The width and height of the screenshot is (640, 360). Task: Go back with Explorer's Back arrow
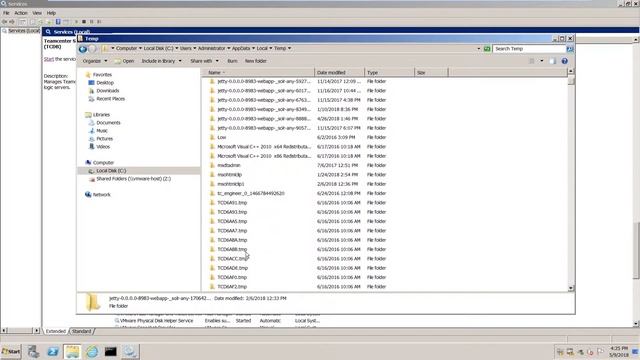coord(83,49)
